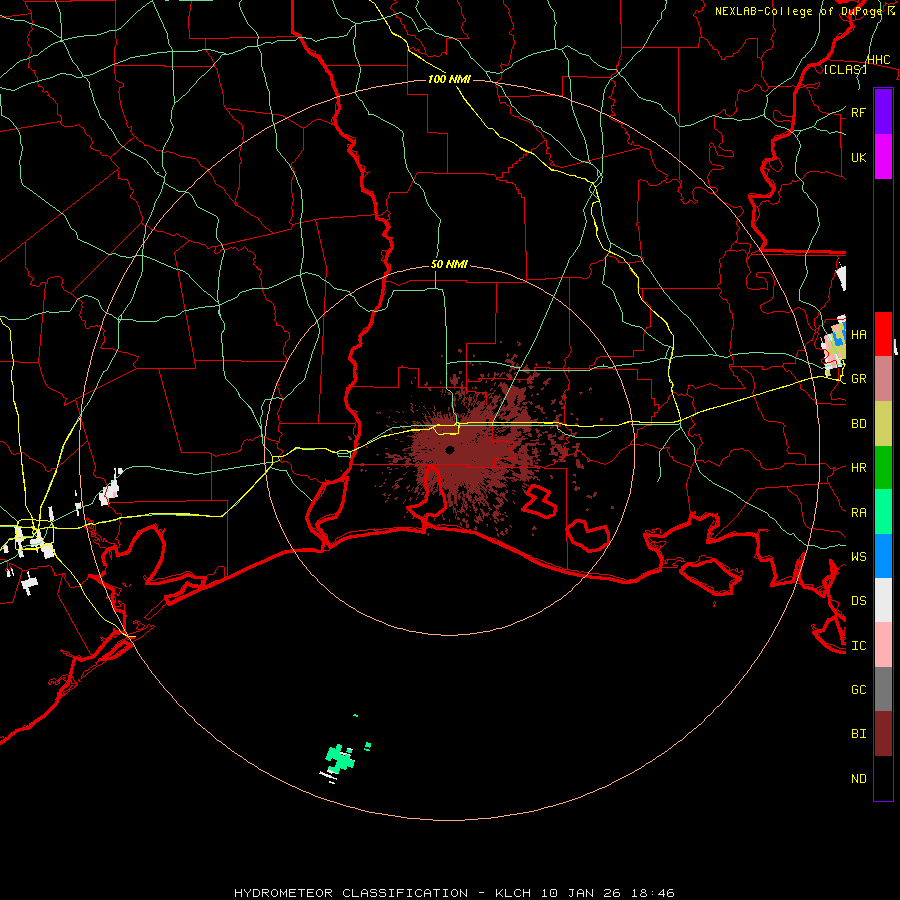Viewport: 900px width, 900px height.
Task: Click the HR legend label
Action: click(858, 468)
